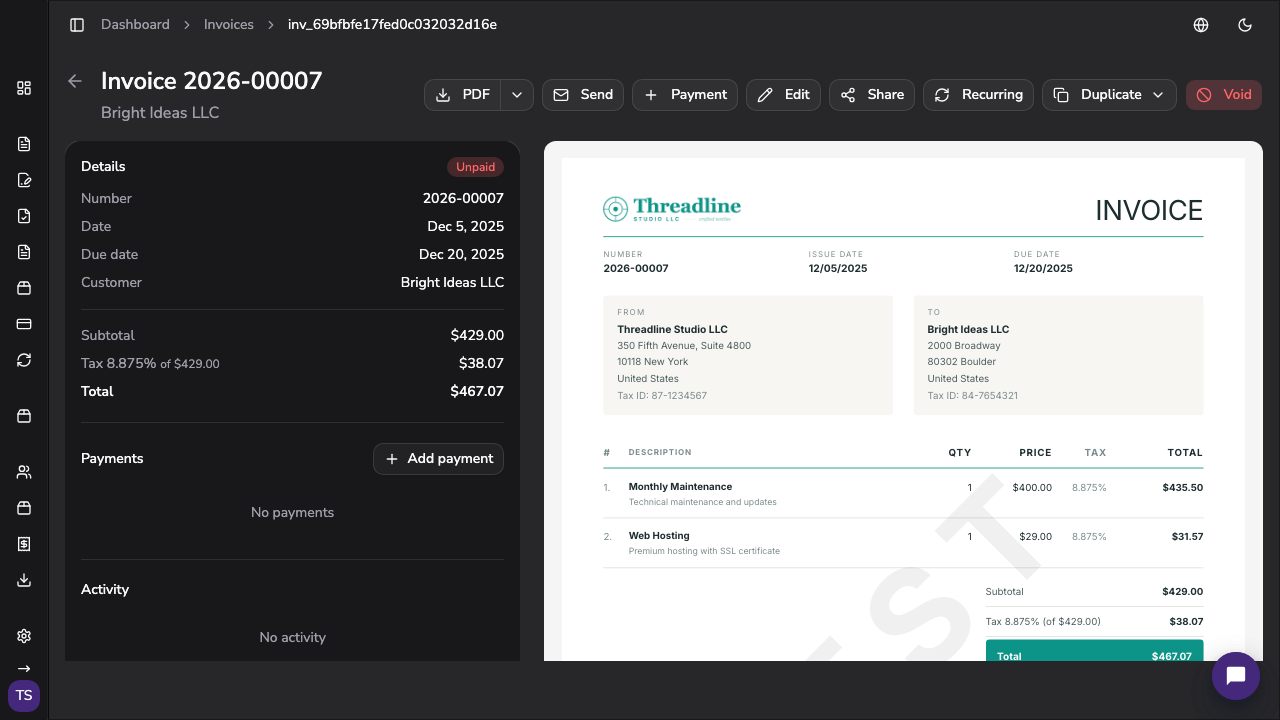Viewport: 1280px width, 720px height.
Task: Click the No activity text
Action: click(292, 638)
